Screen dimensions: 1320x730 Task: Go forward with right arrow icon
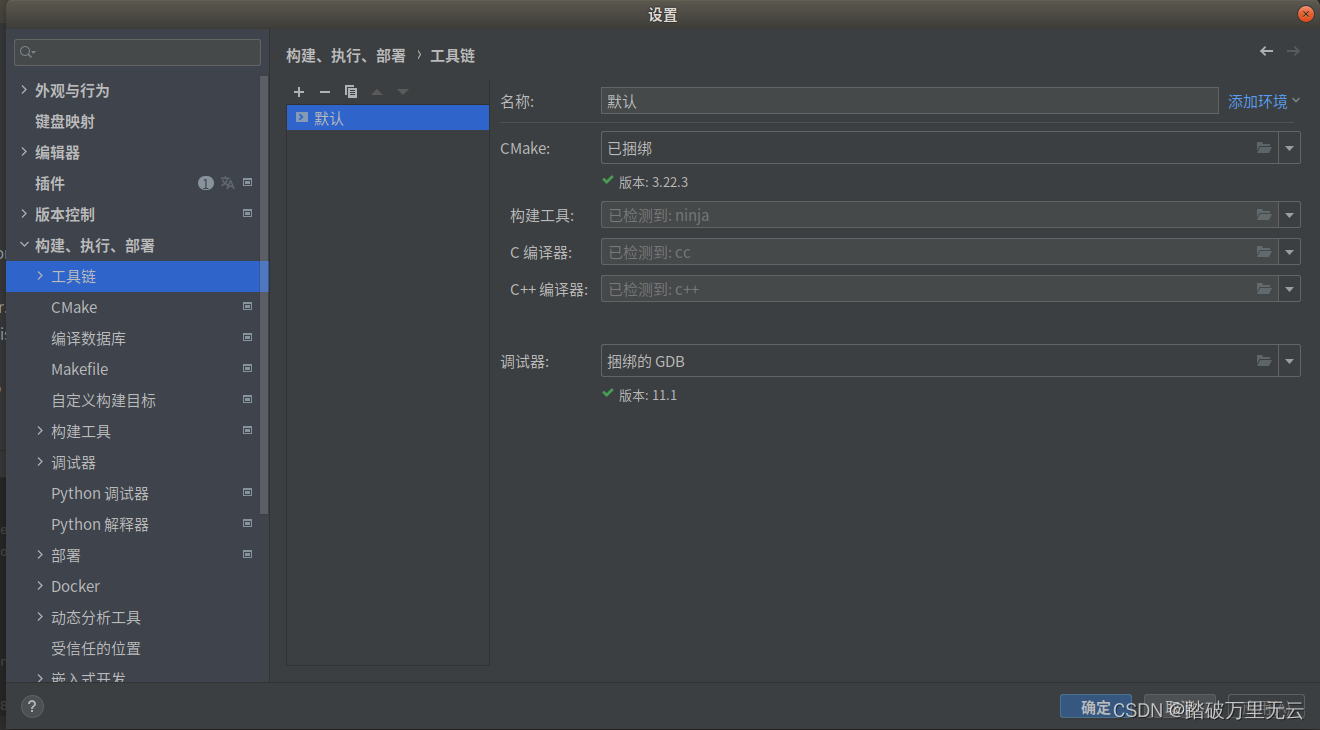click(x=1293, y=51)
